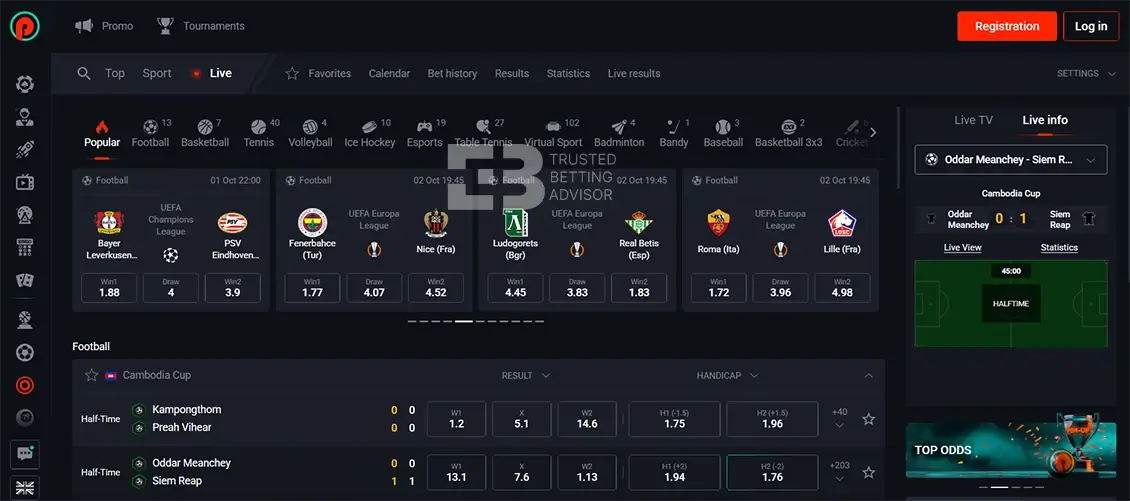
Task: Open the live chat support icon
Action: [25, 453]
